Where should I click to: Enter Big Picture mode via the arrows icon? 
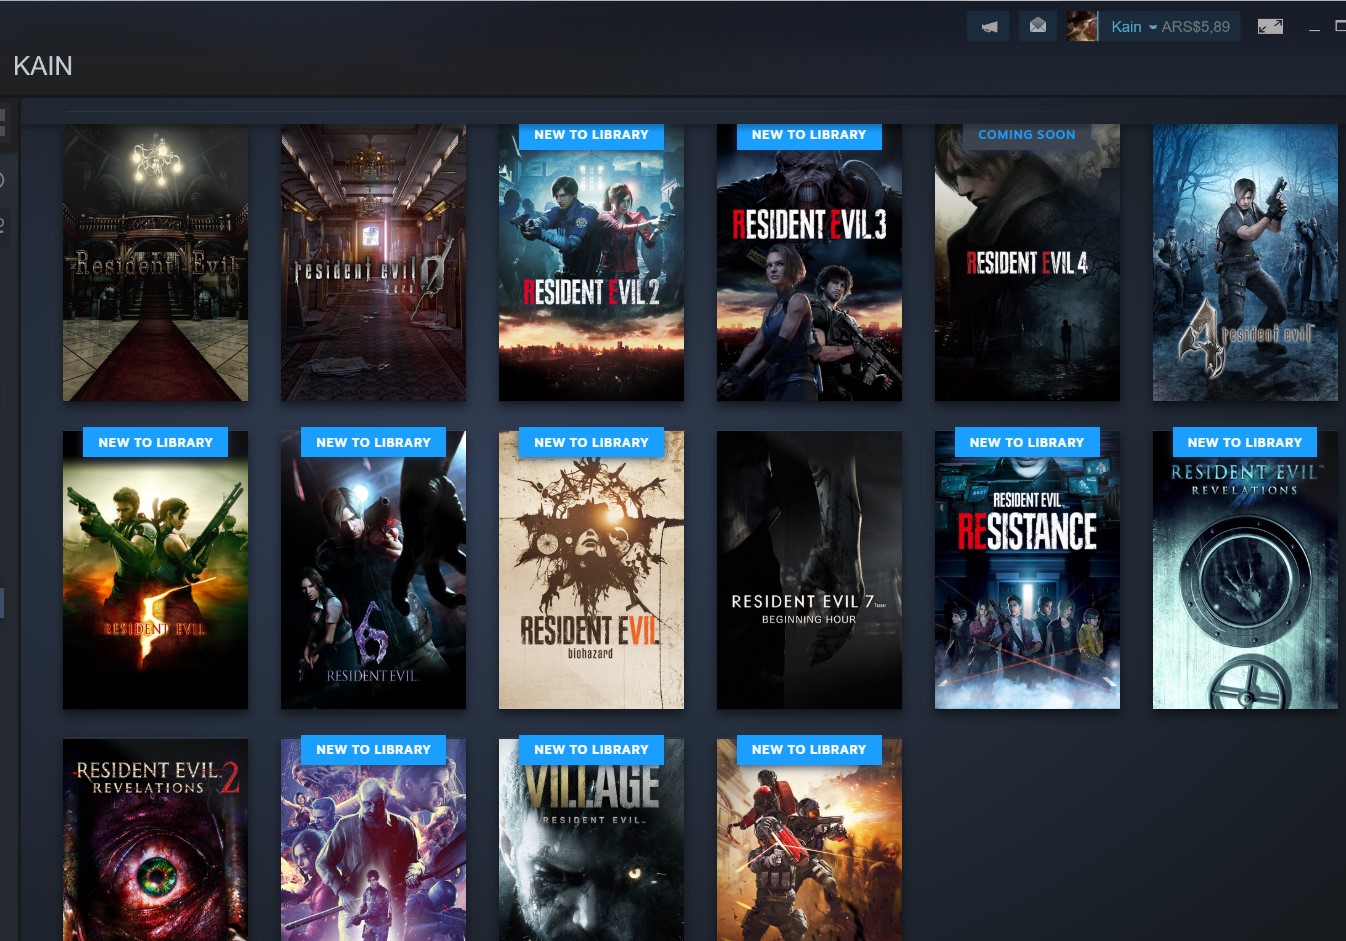pyautogui.click(x=1270, y=27)
